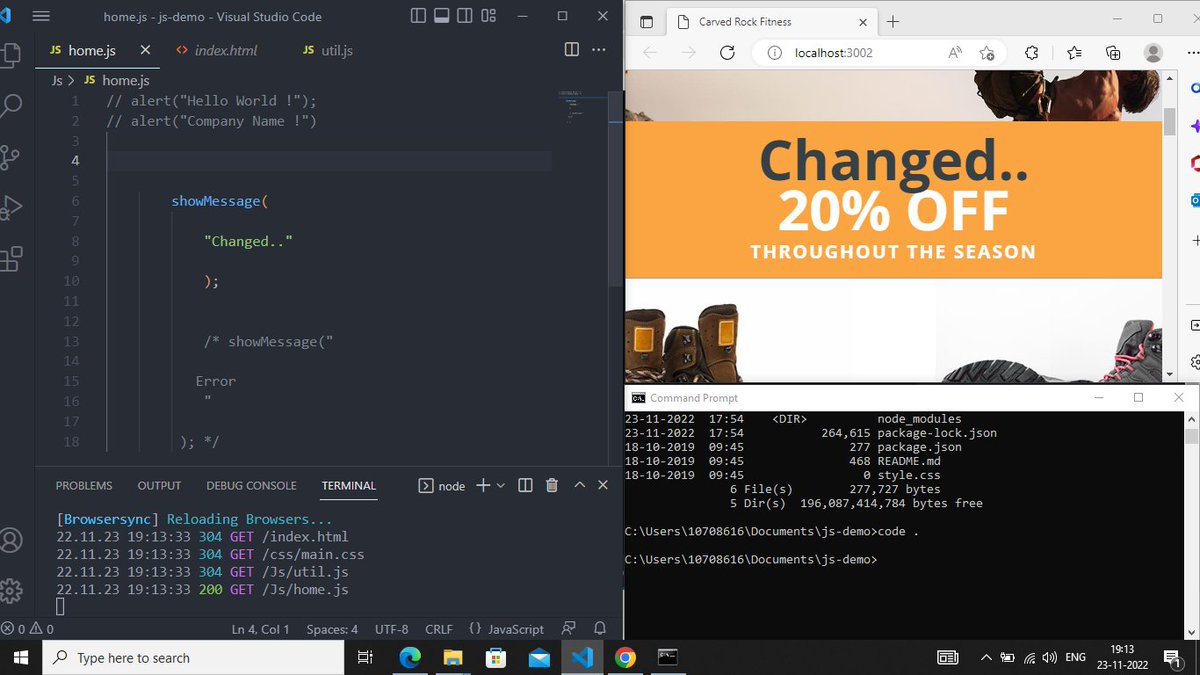Open notifications bell in VS Code status bar
This screenshot has height=675, width=1200.
click(600, 629)
